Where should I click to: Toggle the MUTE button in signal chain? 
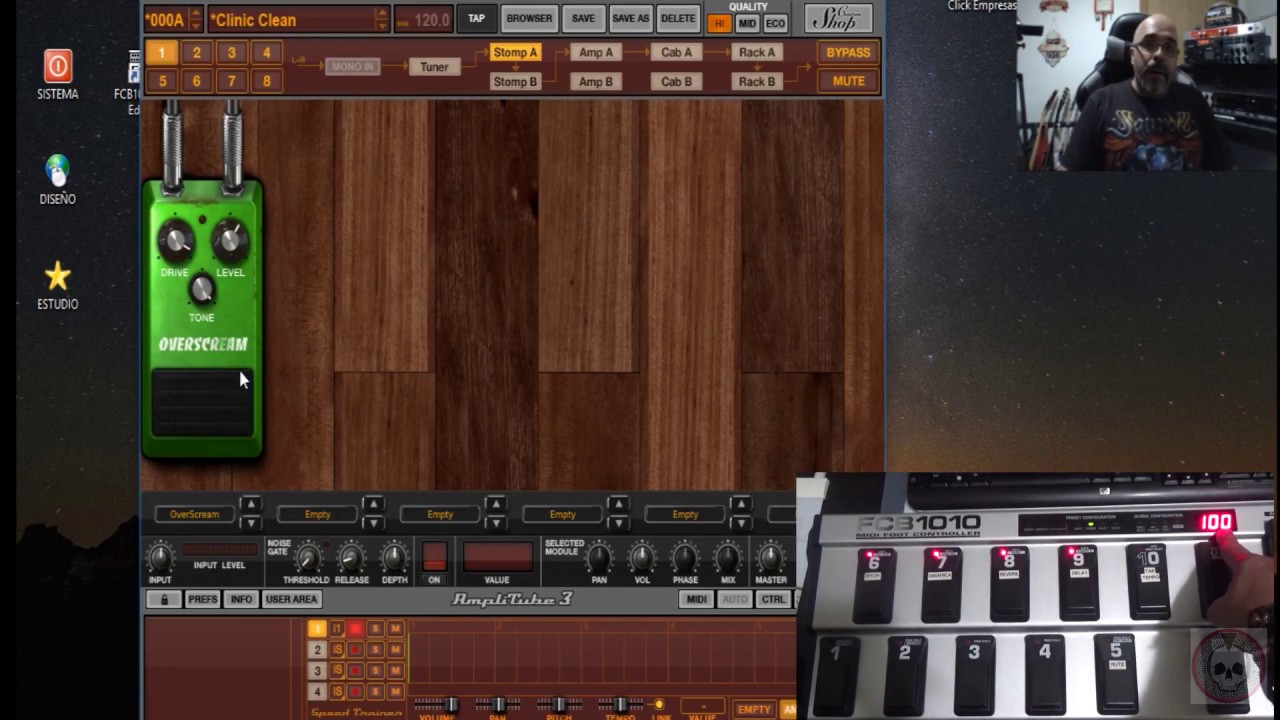848,81
